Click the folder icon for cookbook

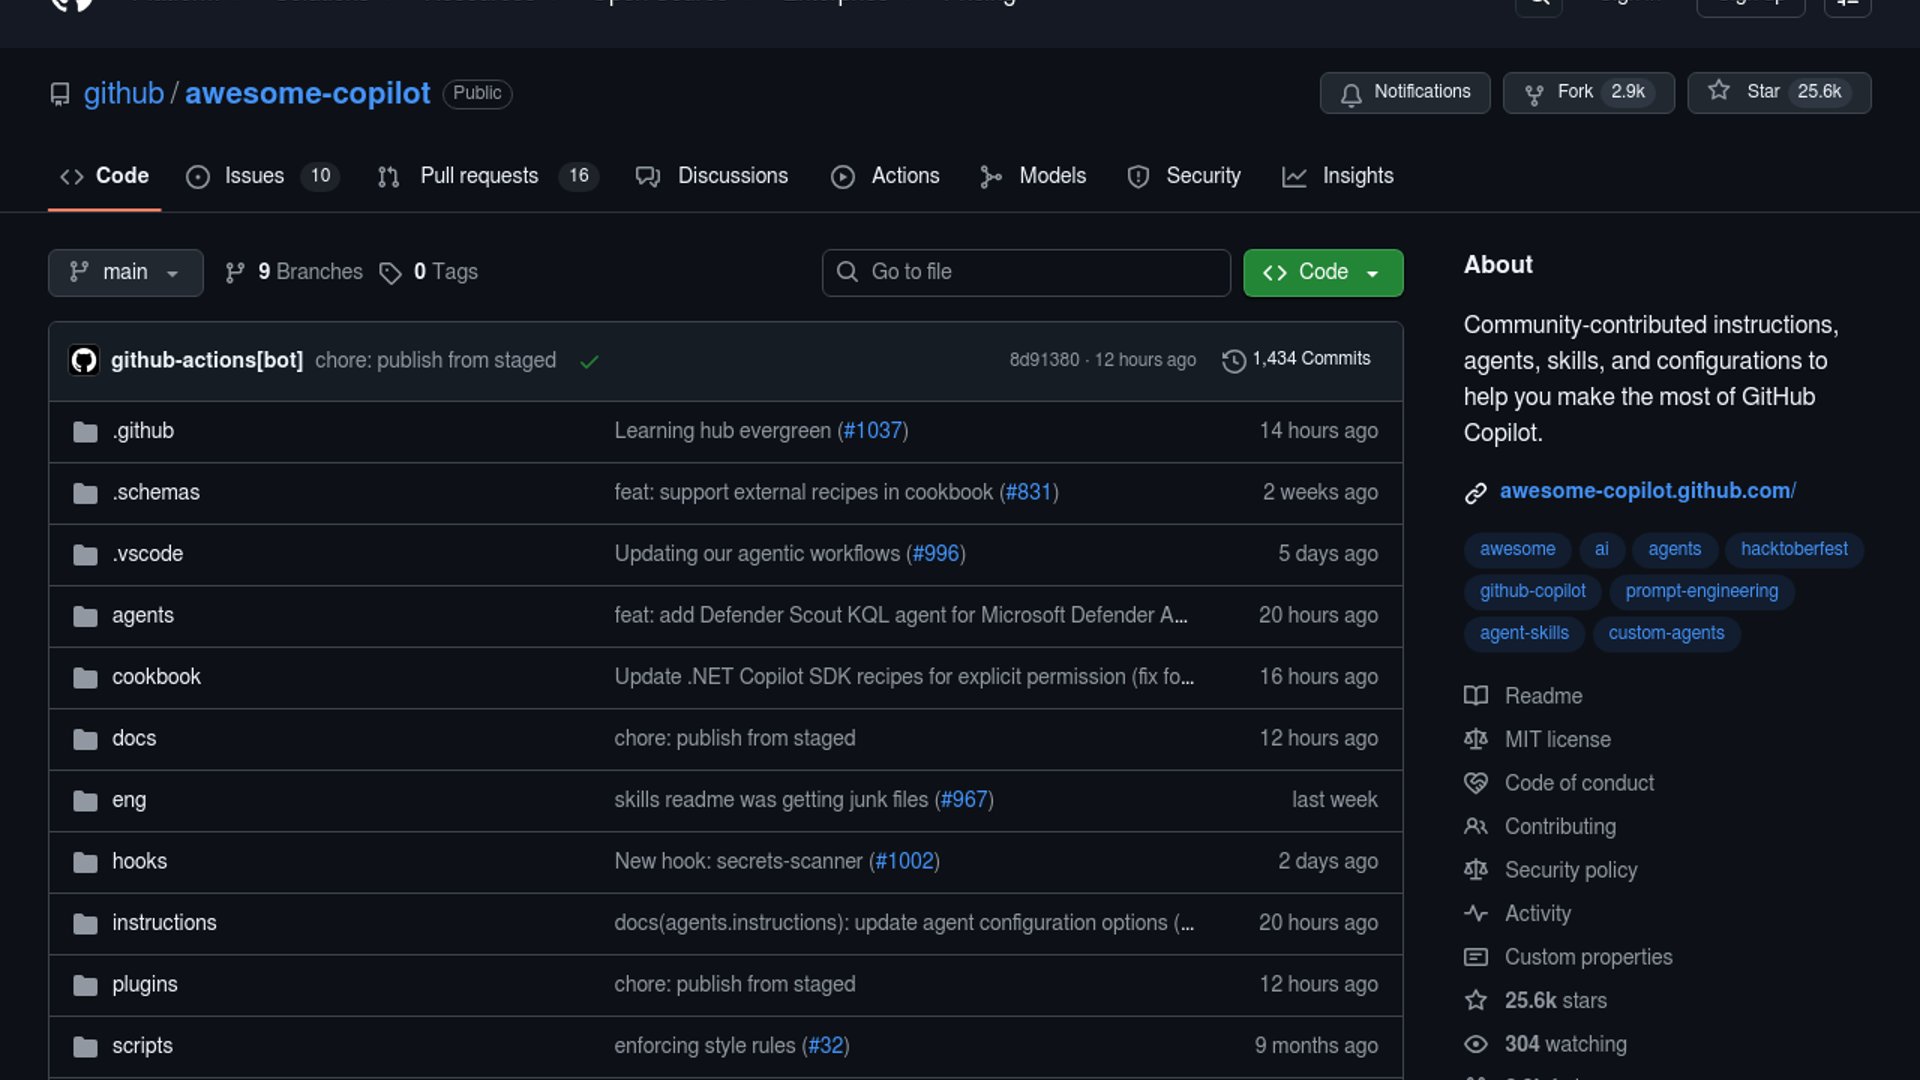[85, 678]
